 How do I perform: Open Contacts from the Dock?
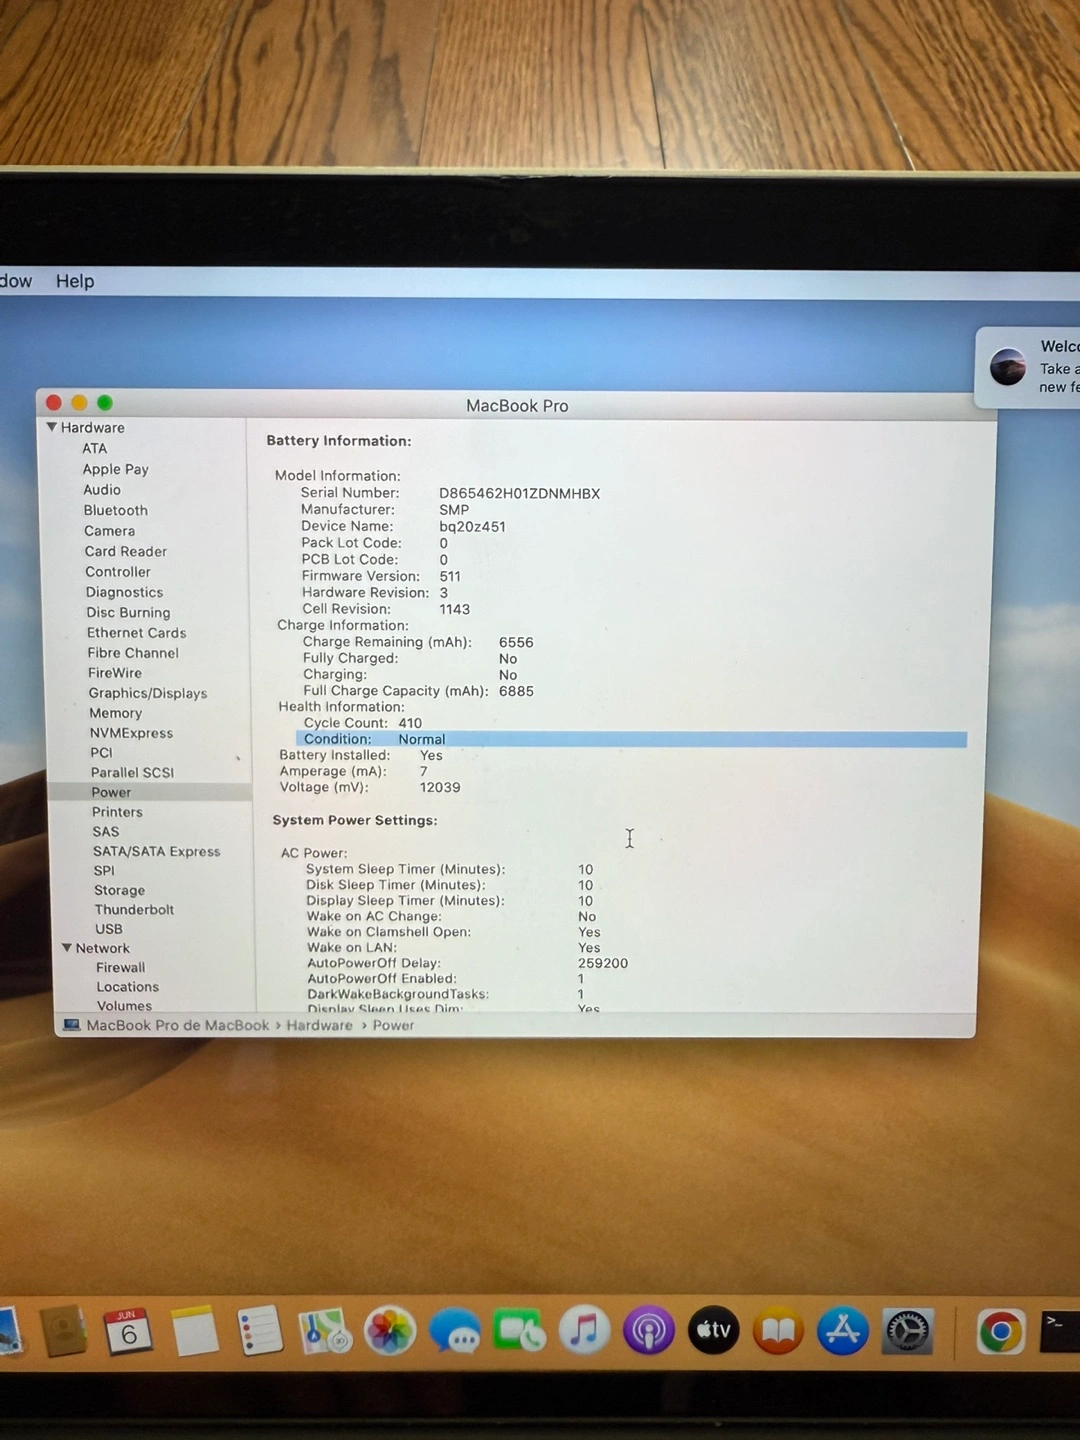[x=63, y=1332]
